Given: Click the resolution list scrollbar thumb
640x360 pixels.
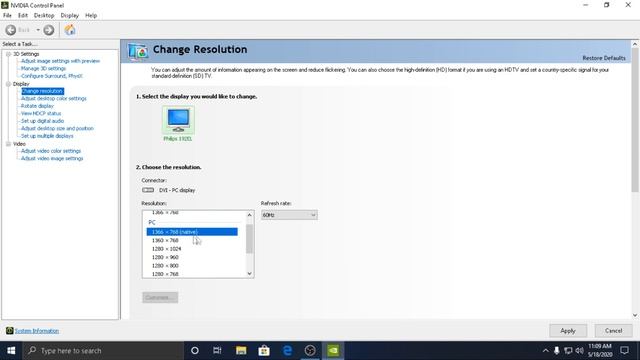Looking at the screenshot, I should click(x=249, y=238).
